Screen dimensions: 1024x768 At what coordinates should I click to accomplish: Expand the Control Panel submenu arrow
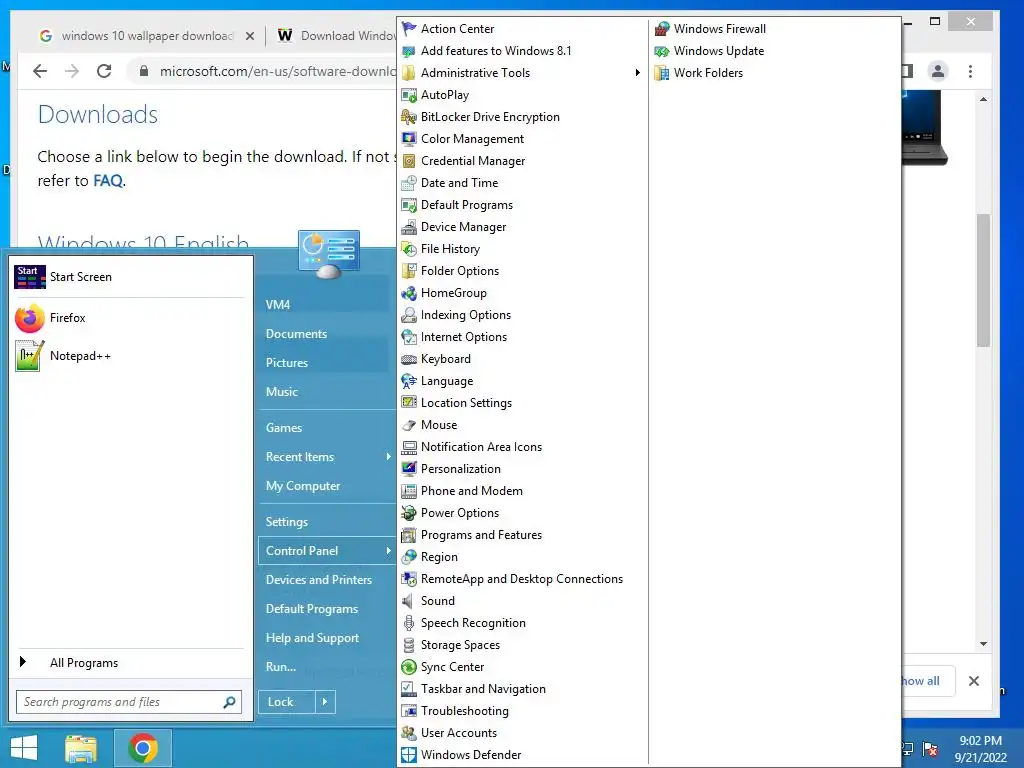click(x=388, y=551)
